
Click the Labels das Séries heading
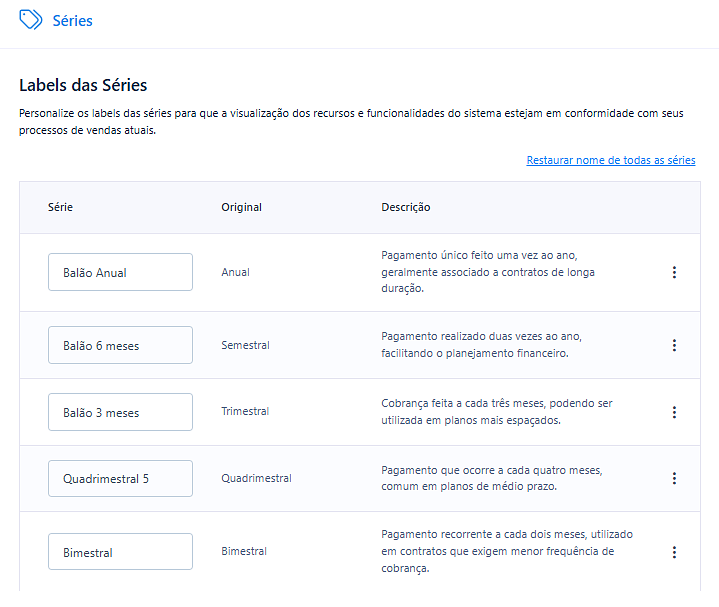point(83,85)
